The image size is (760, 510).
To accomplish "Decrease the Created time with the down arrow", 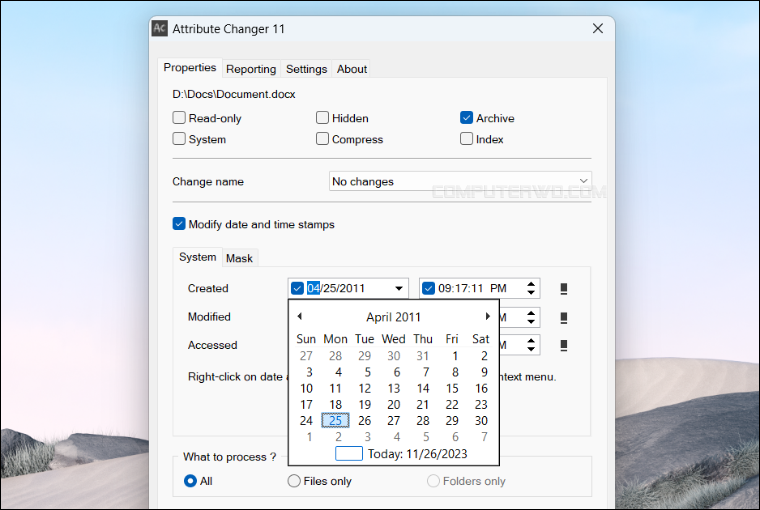I will coord(531,292).
